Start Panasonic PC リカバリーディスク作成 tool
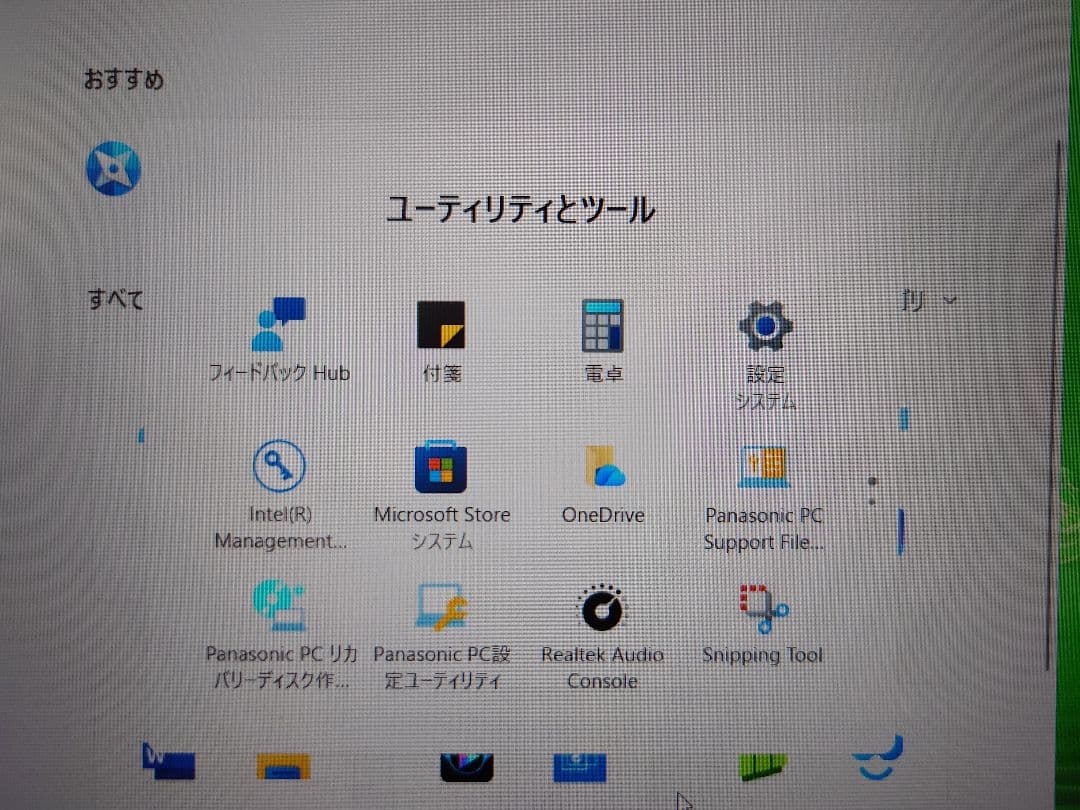 281,607
